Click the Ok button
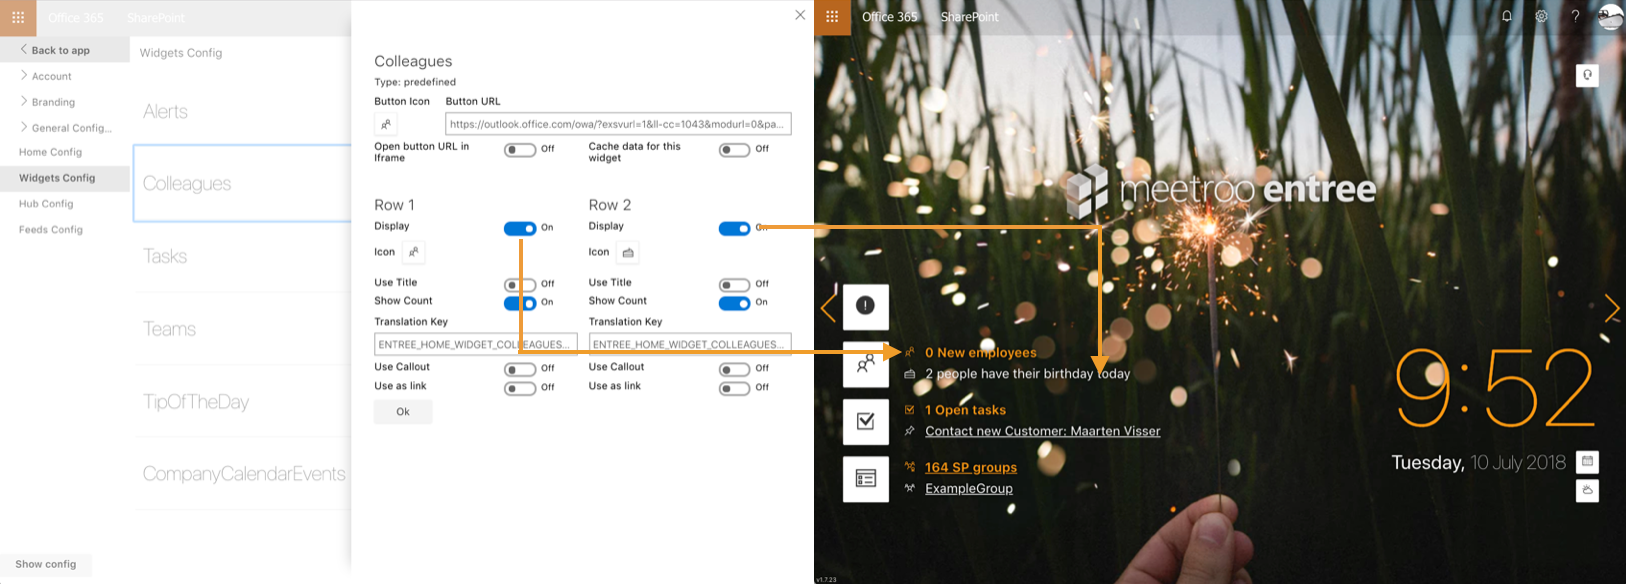The height and width of the screenshot is (584, 1626). click(x=403, y=412)
